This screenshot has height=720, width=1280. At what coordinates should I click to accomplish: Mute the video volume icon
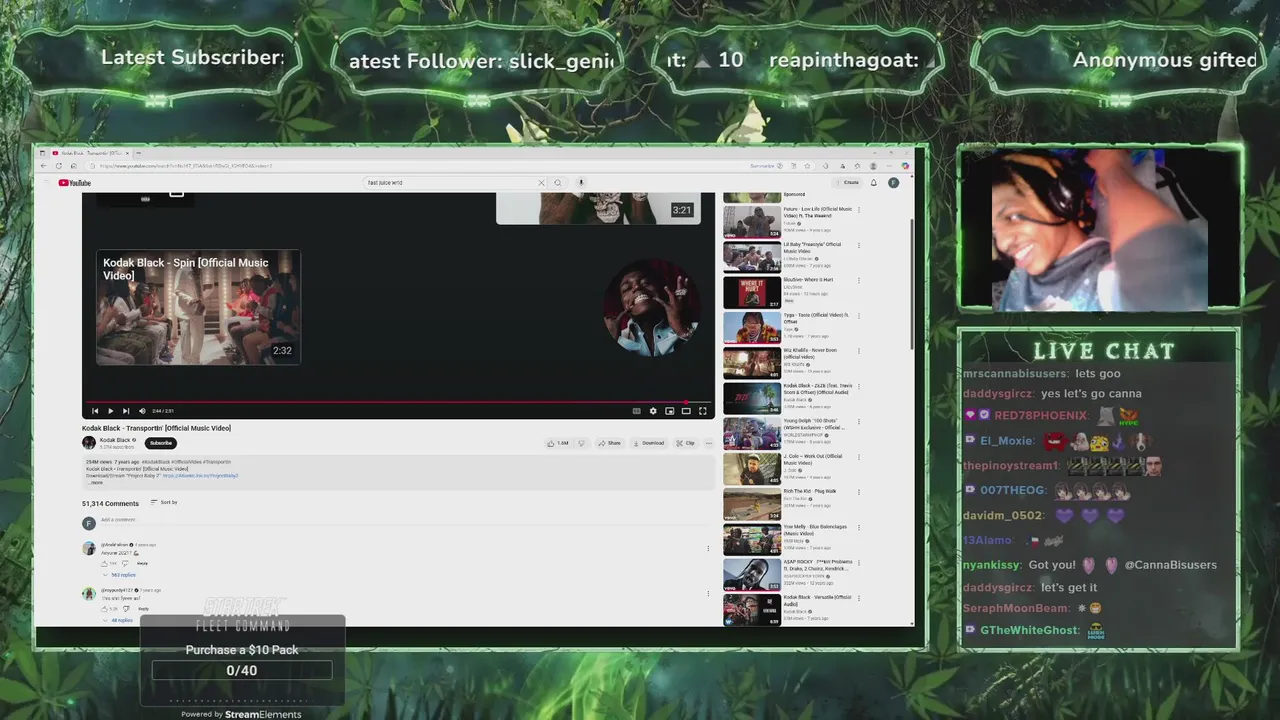142,411
